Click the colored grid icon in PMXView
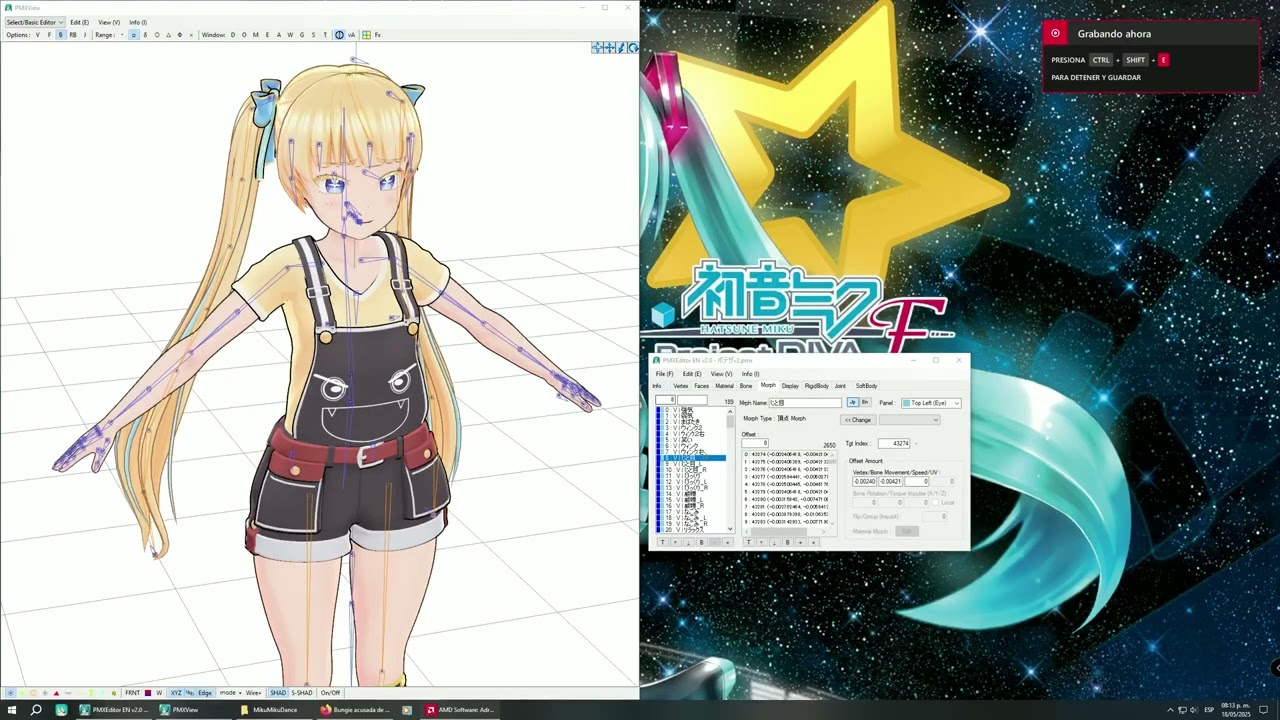This screenshot has width=1280, height=720. pyautogui.click(x=366, y=35)
